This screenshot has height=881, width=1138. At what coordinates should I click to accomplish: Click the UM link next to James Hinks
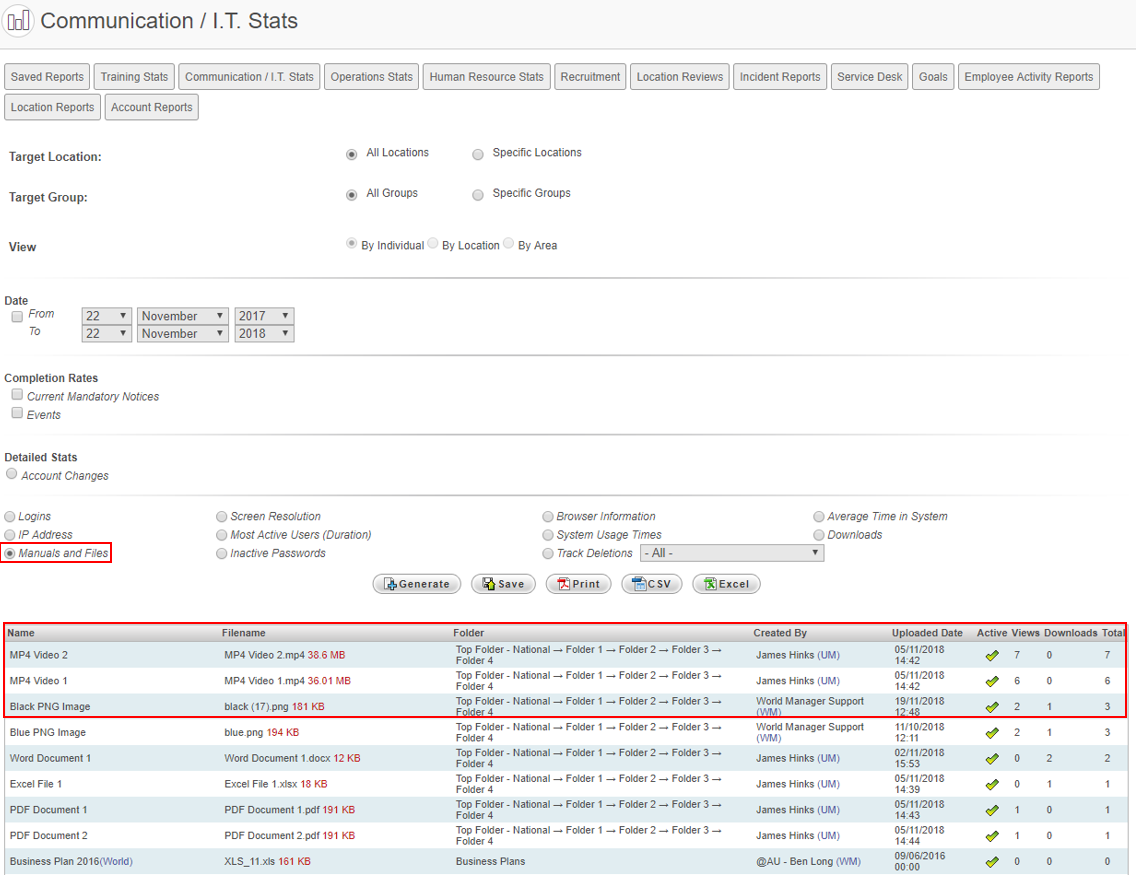coord(829,655)
